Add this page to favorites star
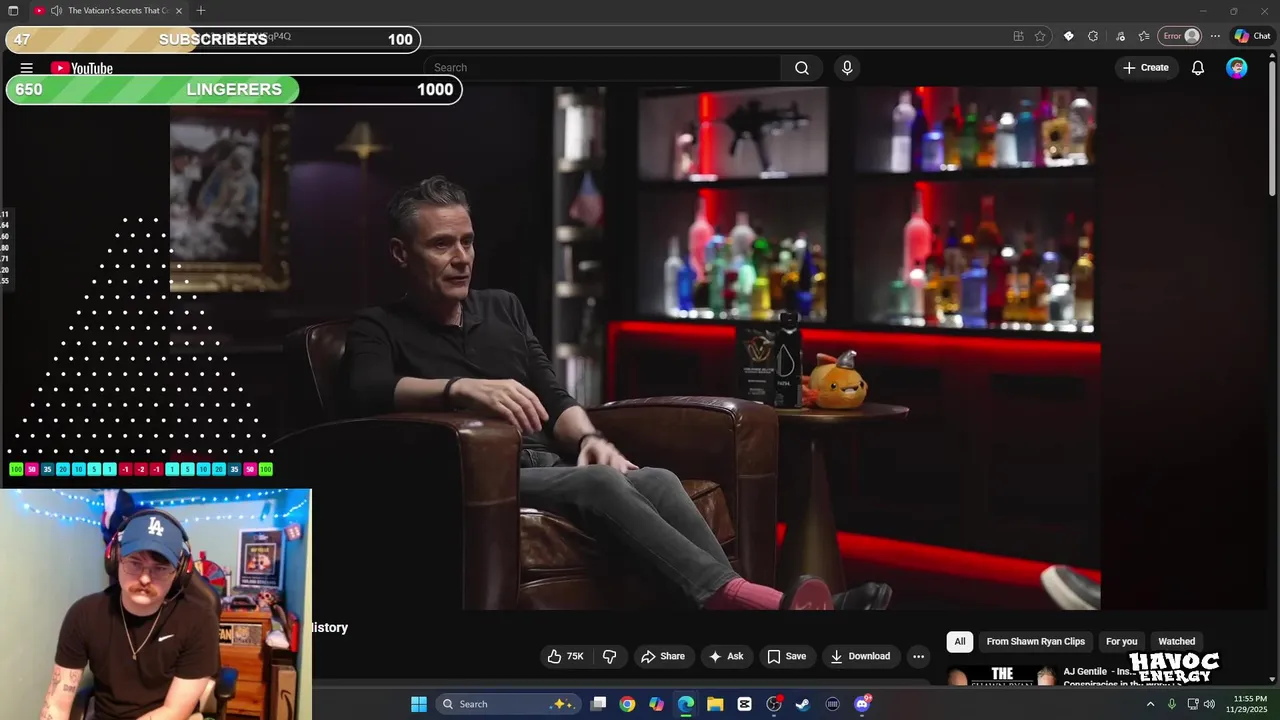 (x=1040, y=36)
